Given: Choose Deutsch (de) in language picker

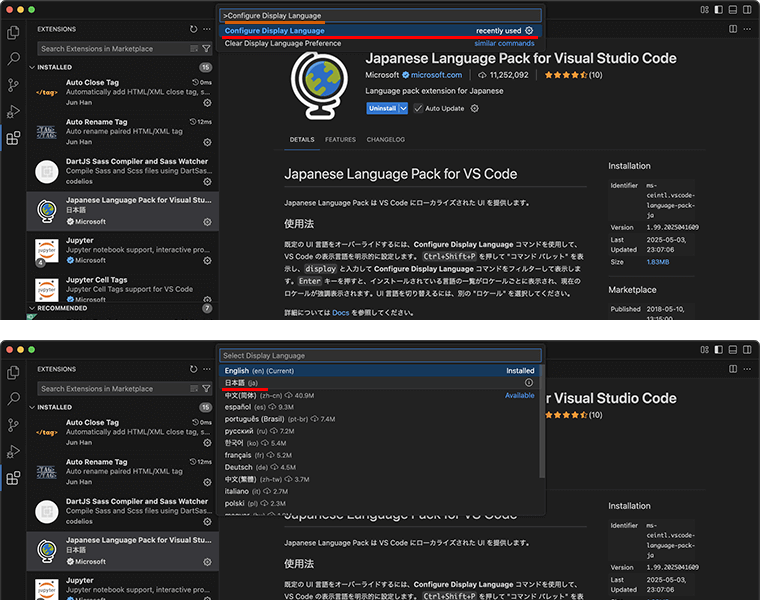Looking at the screenshot, I should (x=380, y=467).
